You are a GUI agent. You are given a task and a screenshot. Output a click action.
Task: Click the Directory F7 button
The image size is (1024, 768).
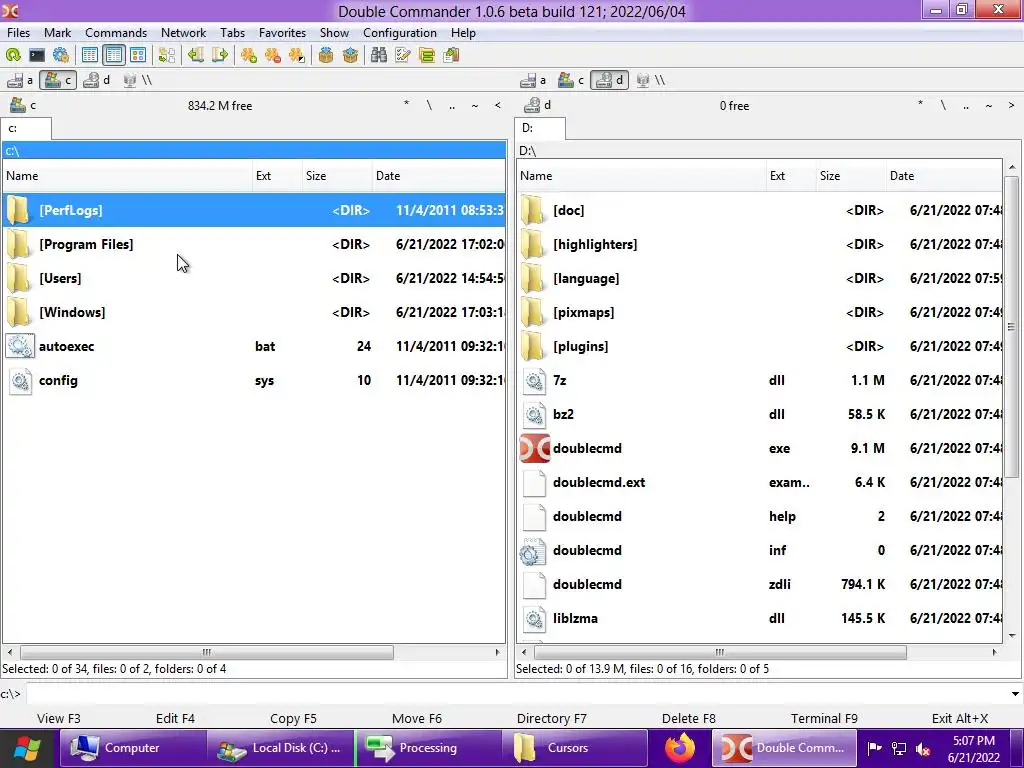552,718
